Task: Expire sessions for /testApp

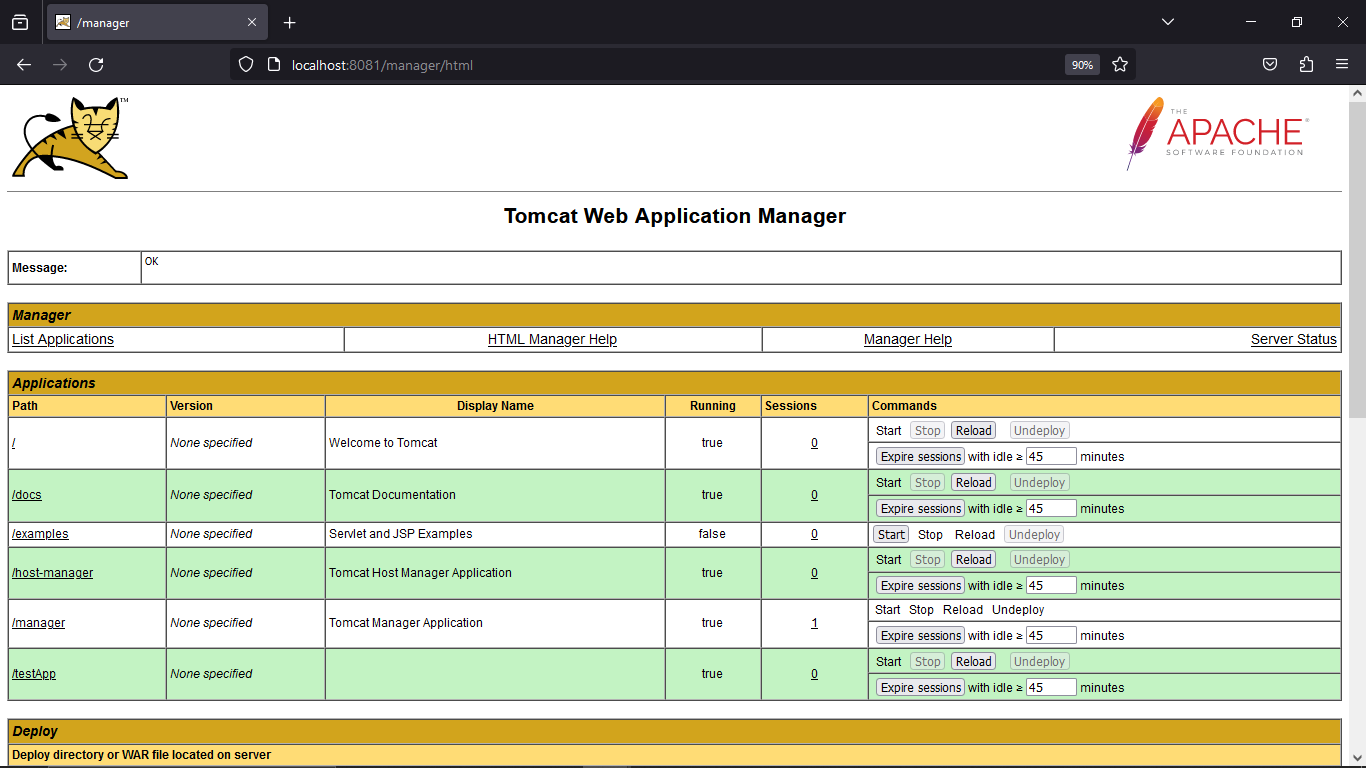Action: pyautogui.click(x=921, y=688)
